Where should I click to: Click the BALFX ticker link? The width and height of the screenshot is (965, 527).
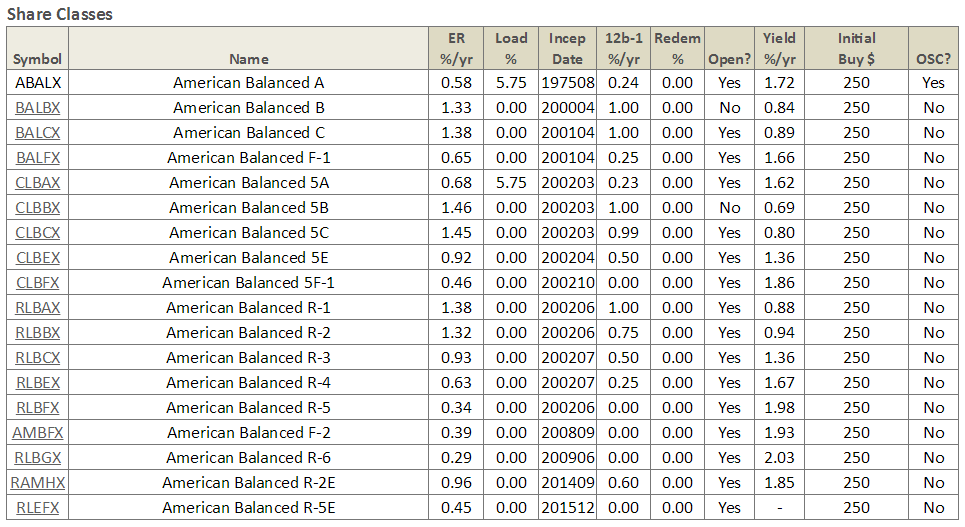[38, 158]
